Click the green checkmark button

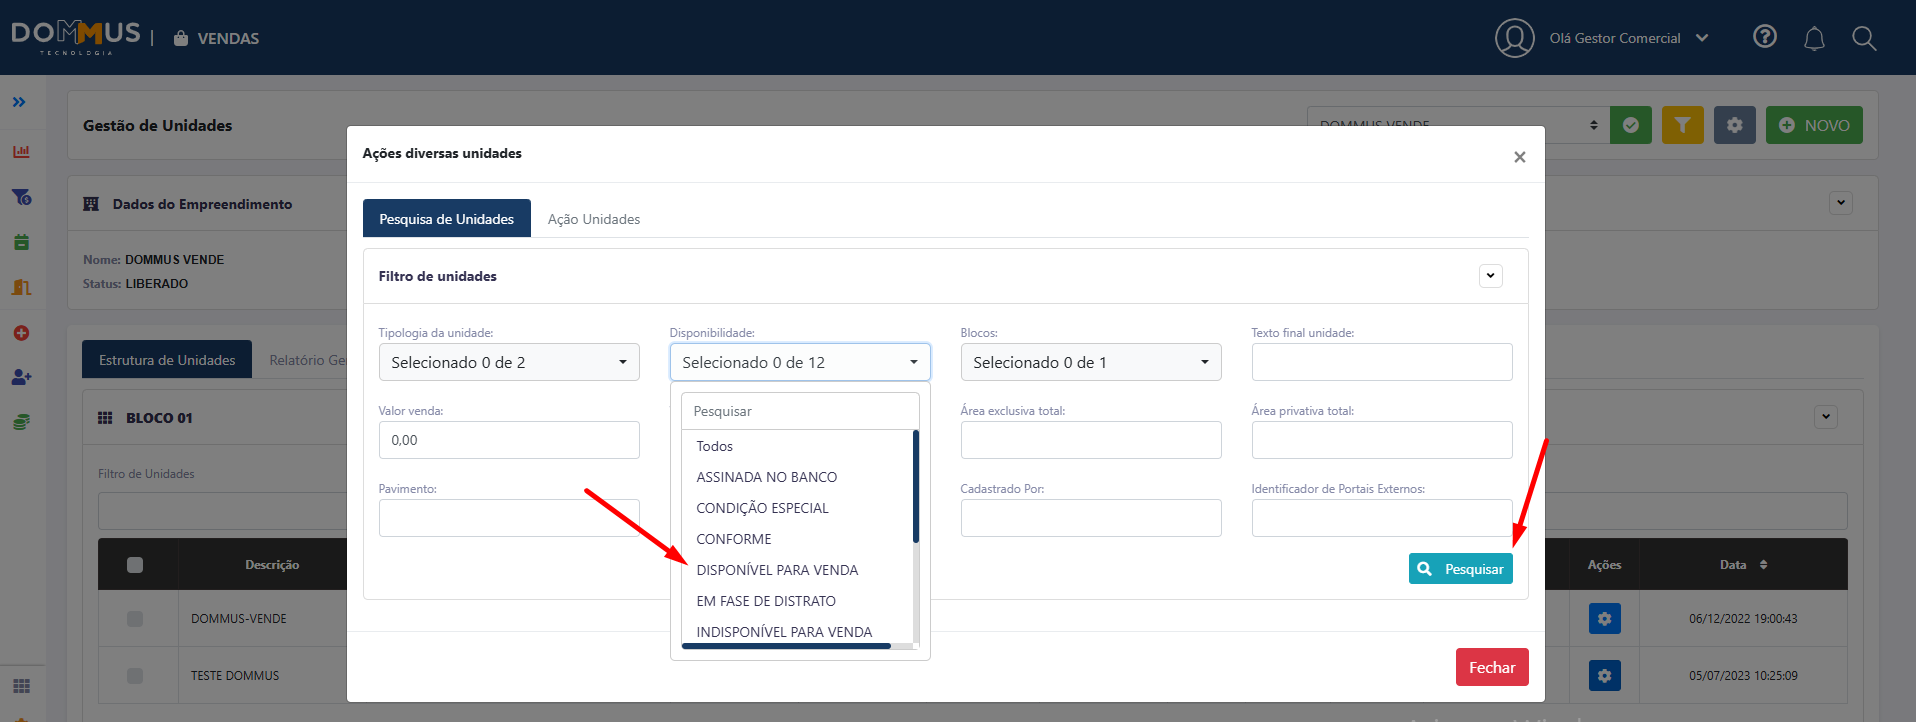[1630, 125]
